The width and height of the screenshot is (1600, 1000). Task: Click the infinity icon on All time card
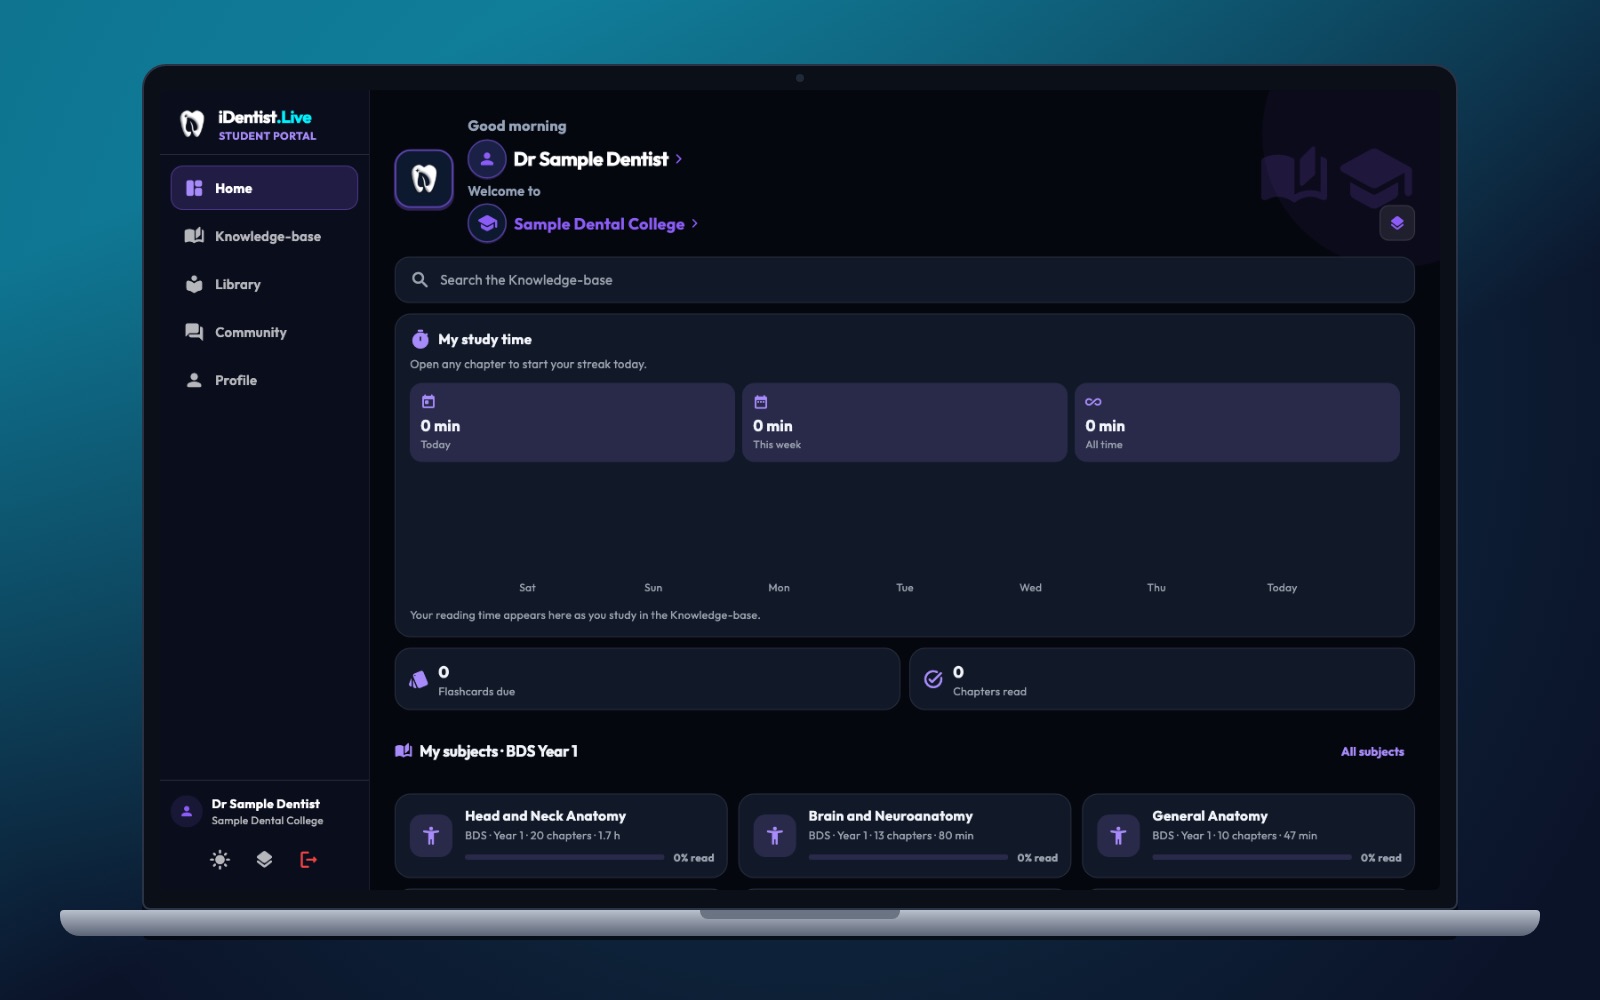tap(1093, 402)
